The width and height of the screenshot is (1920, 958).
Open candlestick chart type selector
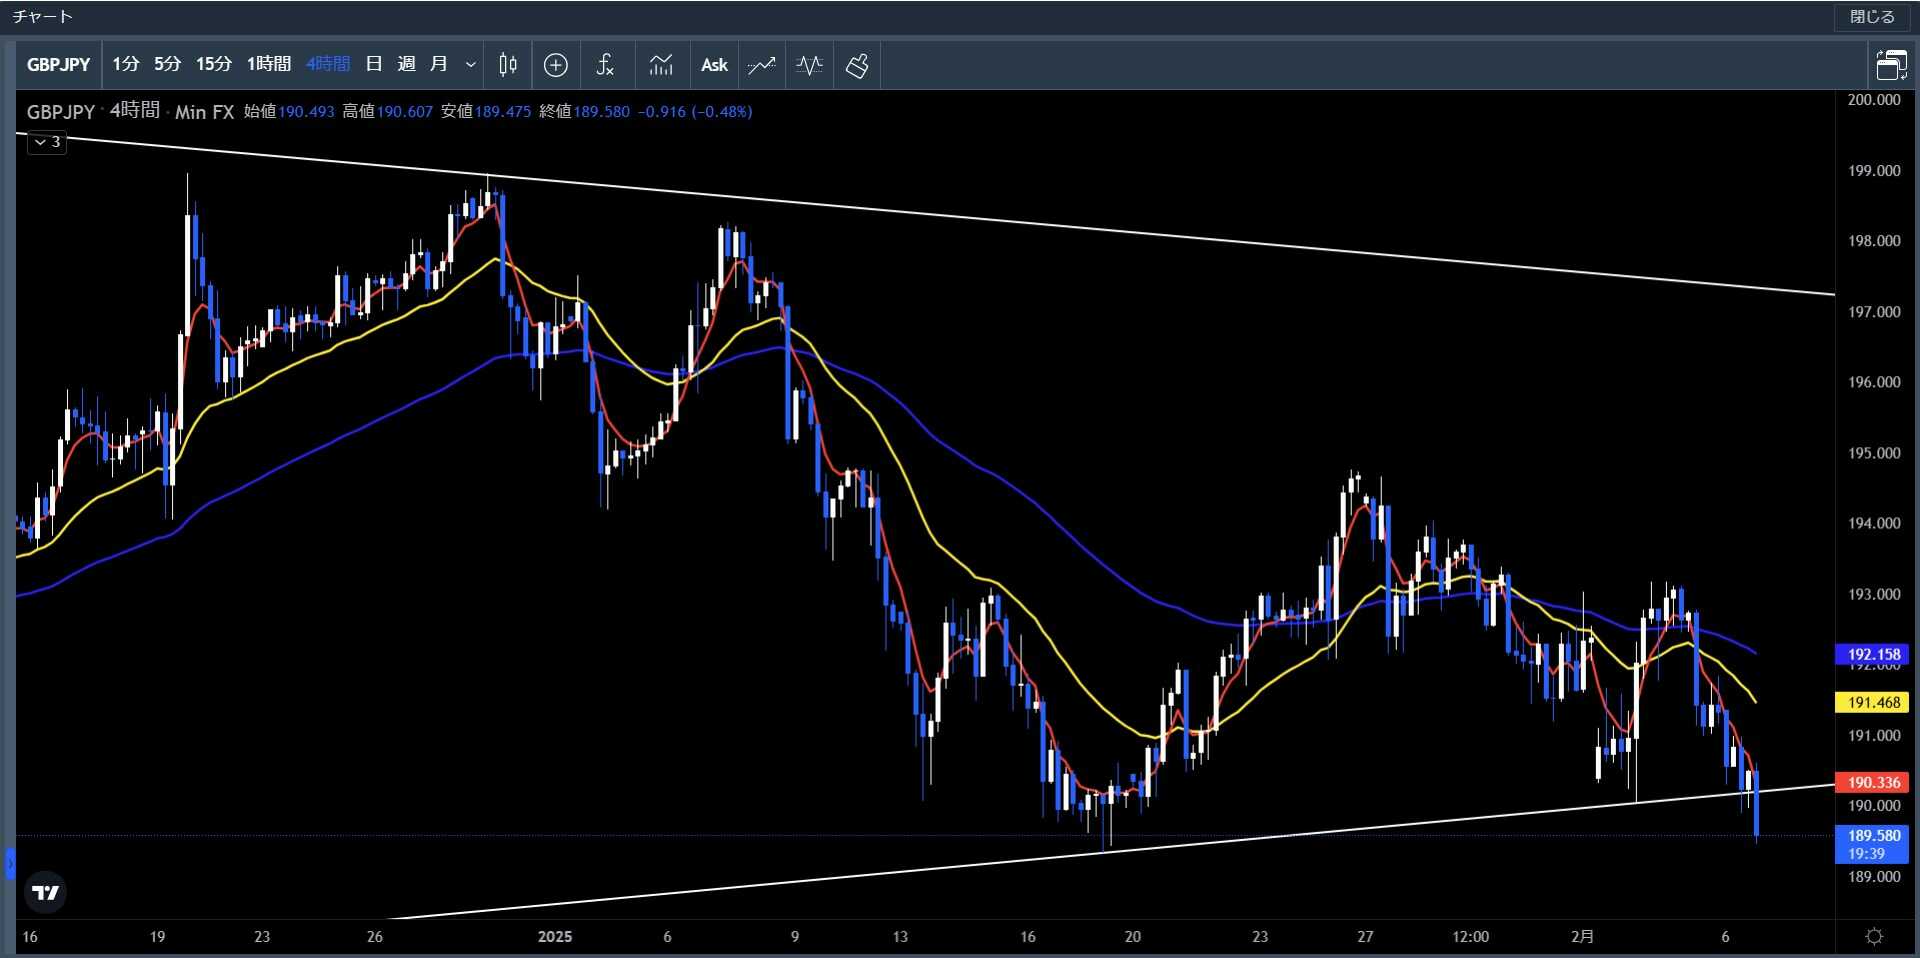pos(508,65)
